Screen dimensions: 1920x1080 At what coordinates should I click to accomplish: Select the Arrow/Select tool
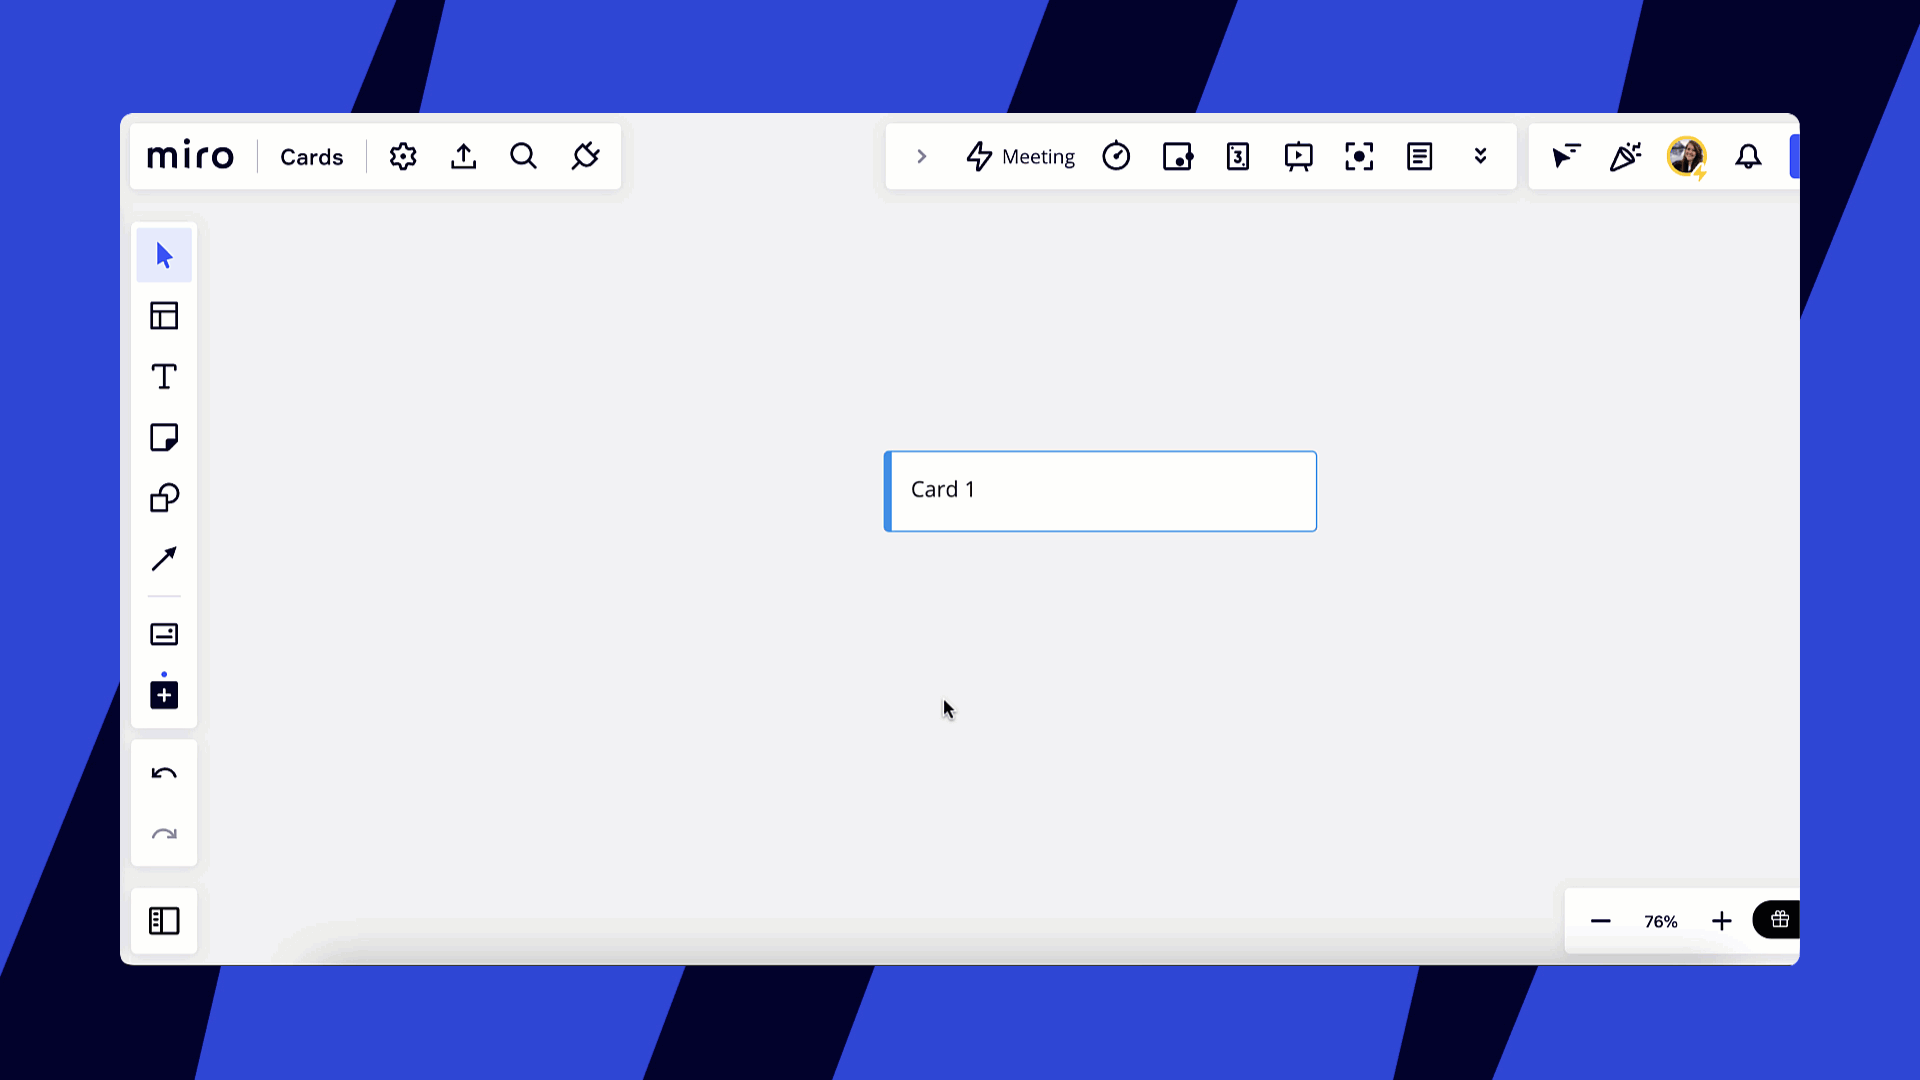pyautogui.click(x=164, y=255)
